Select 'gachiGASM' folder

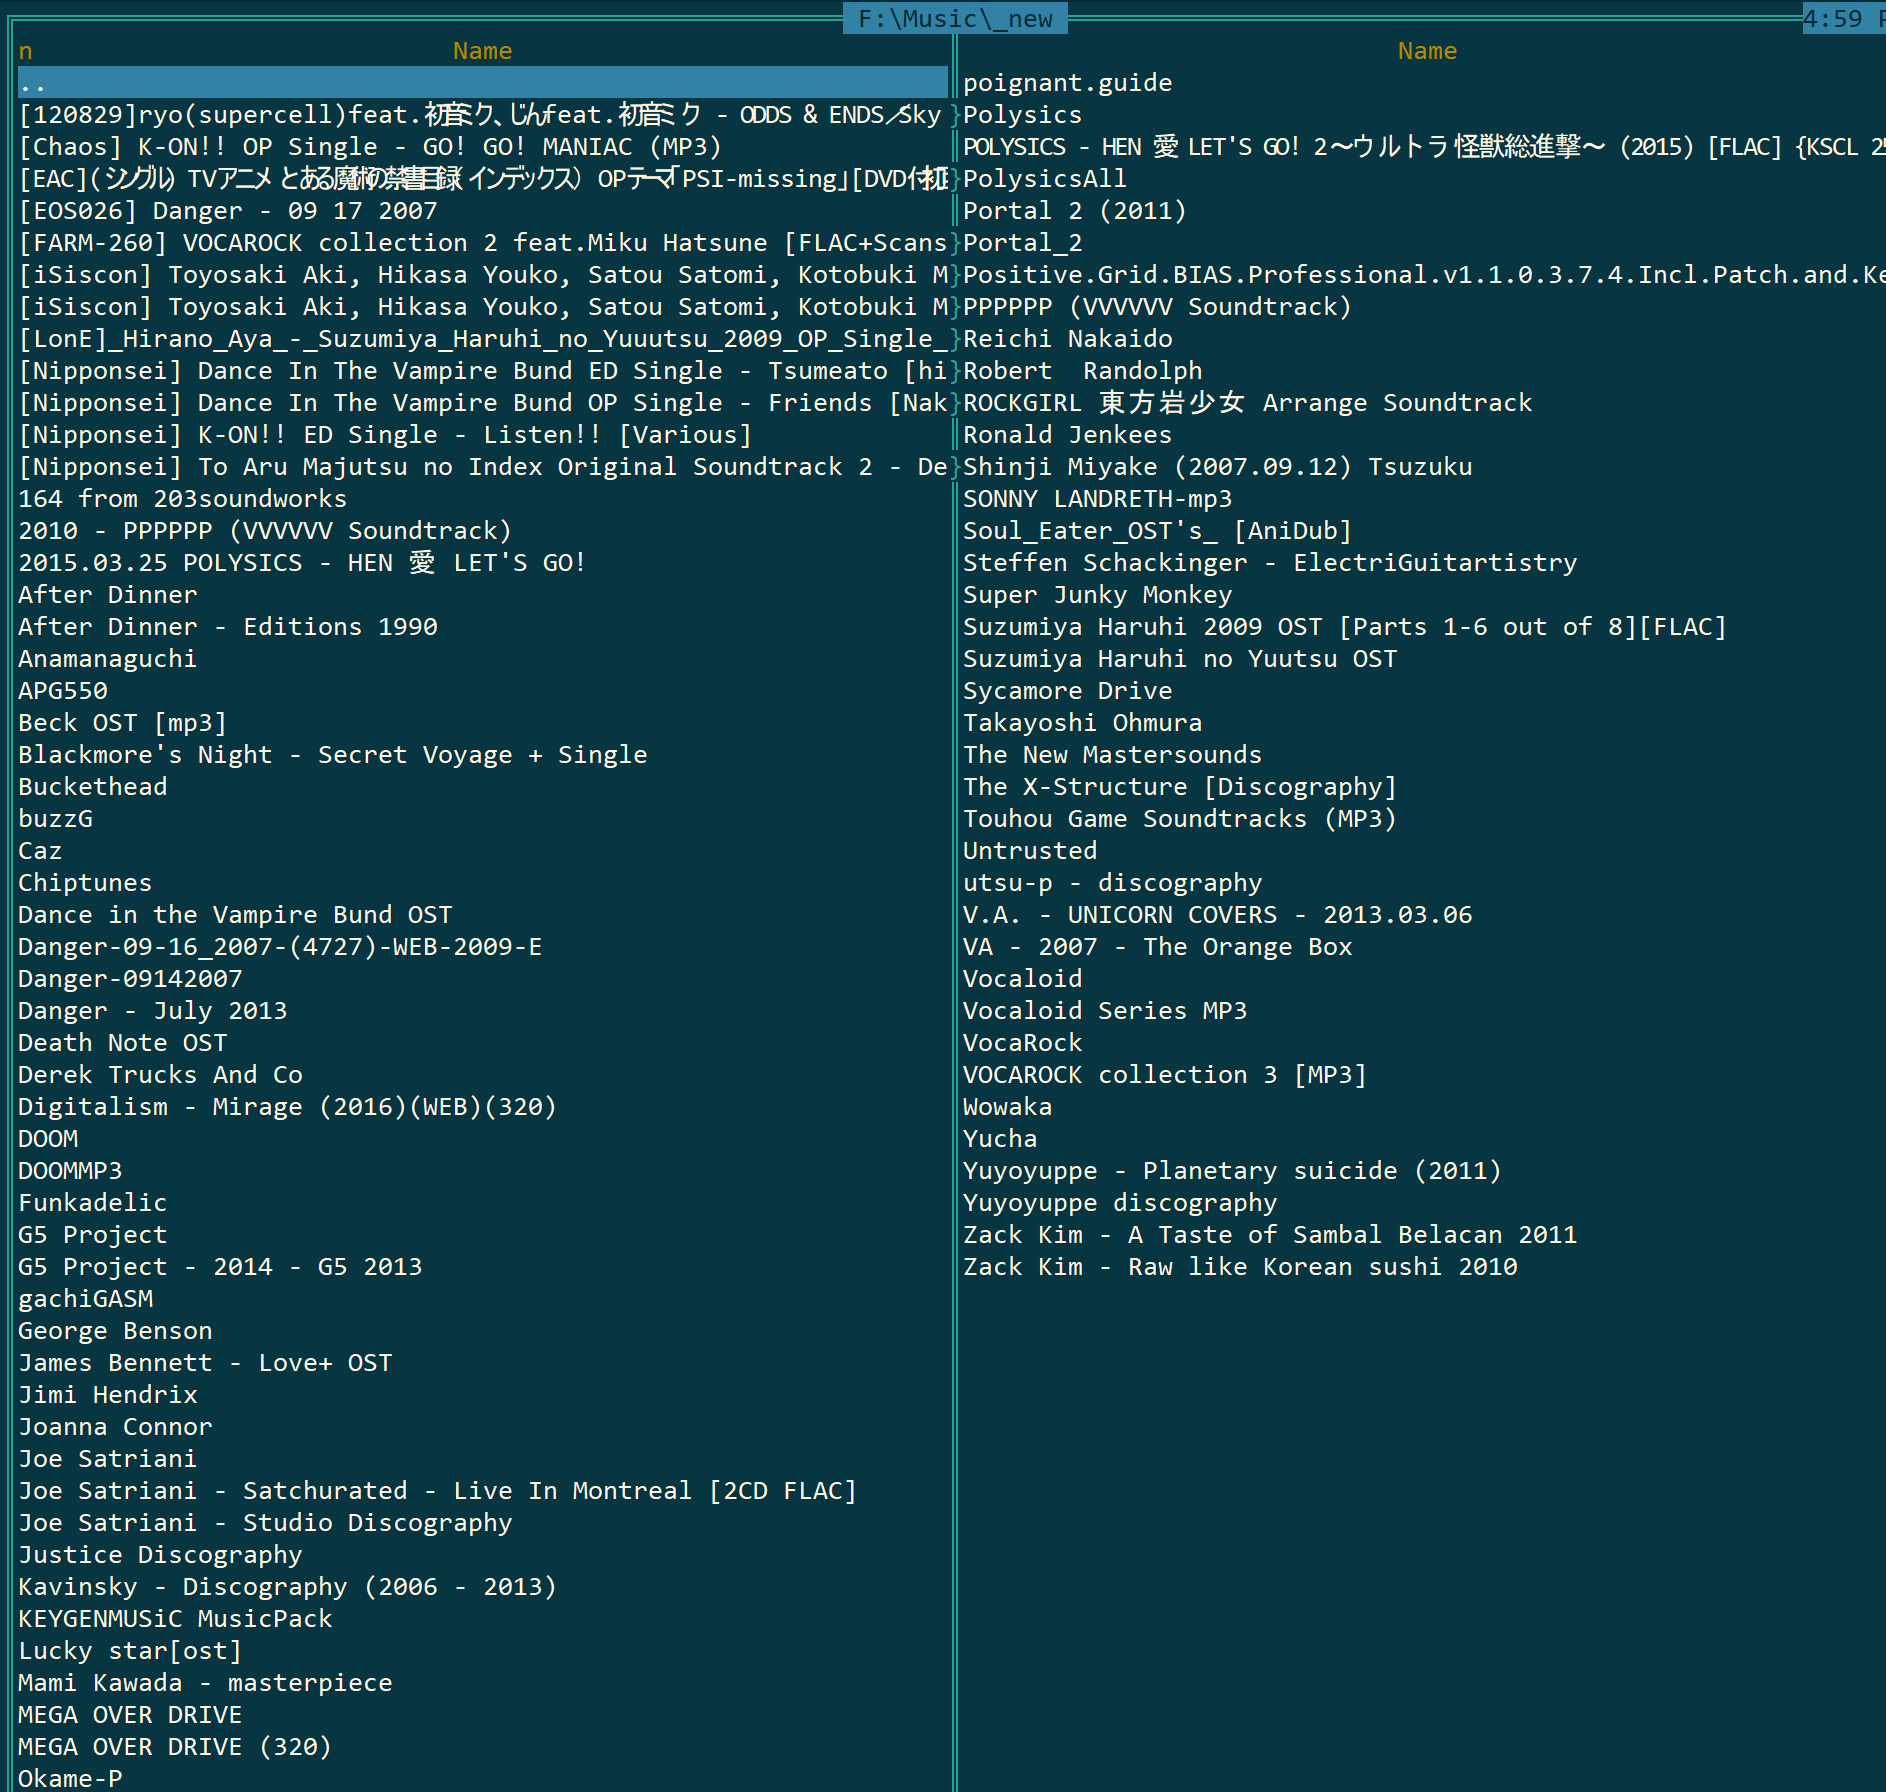click(x=86, y=1299)
